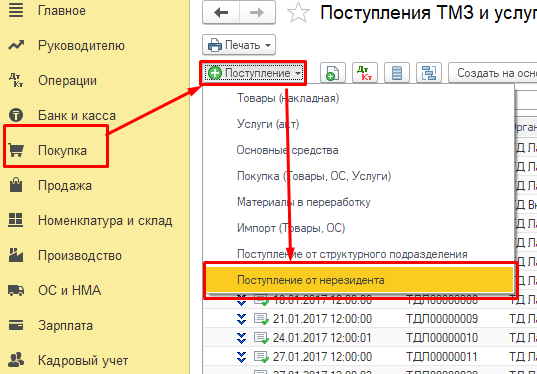Viewport: 537px width, 374px height.
Task: Go back with the left arrow button
Action: coord(221,13)
